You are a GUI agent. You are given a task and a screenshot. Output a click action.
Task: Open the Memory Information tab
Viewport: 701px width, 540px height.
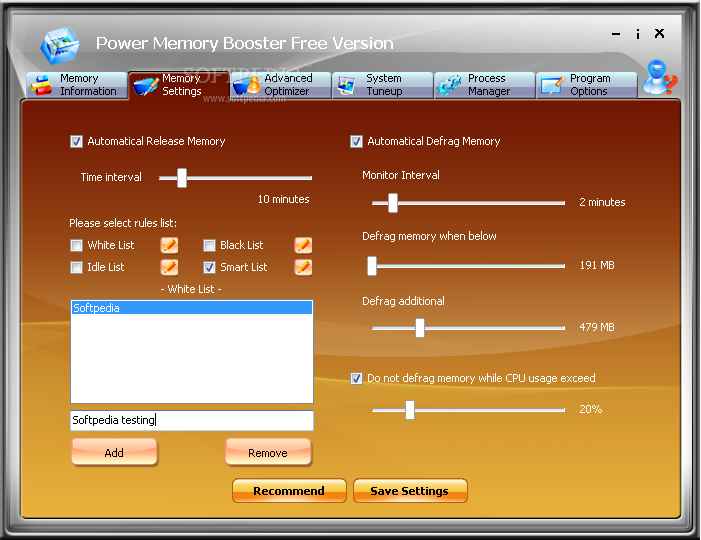point(77,85)
